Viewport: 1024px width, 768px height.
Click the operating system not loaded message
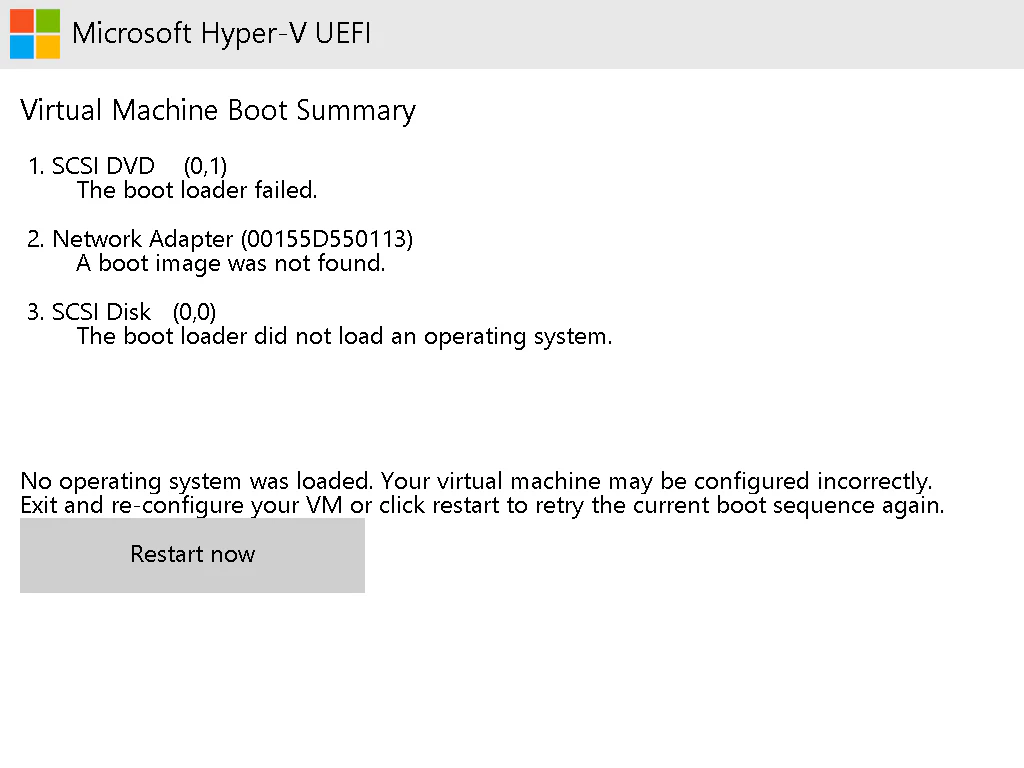pos(344,336)
